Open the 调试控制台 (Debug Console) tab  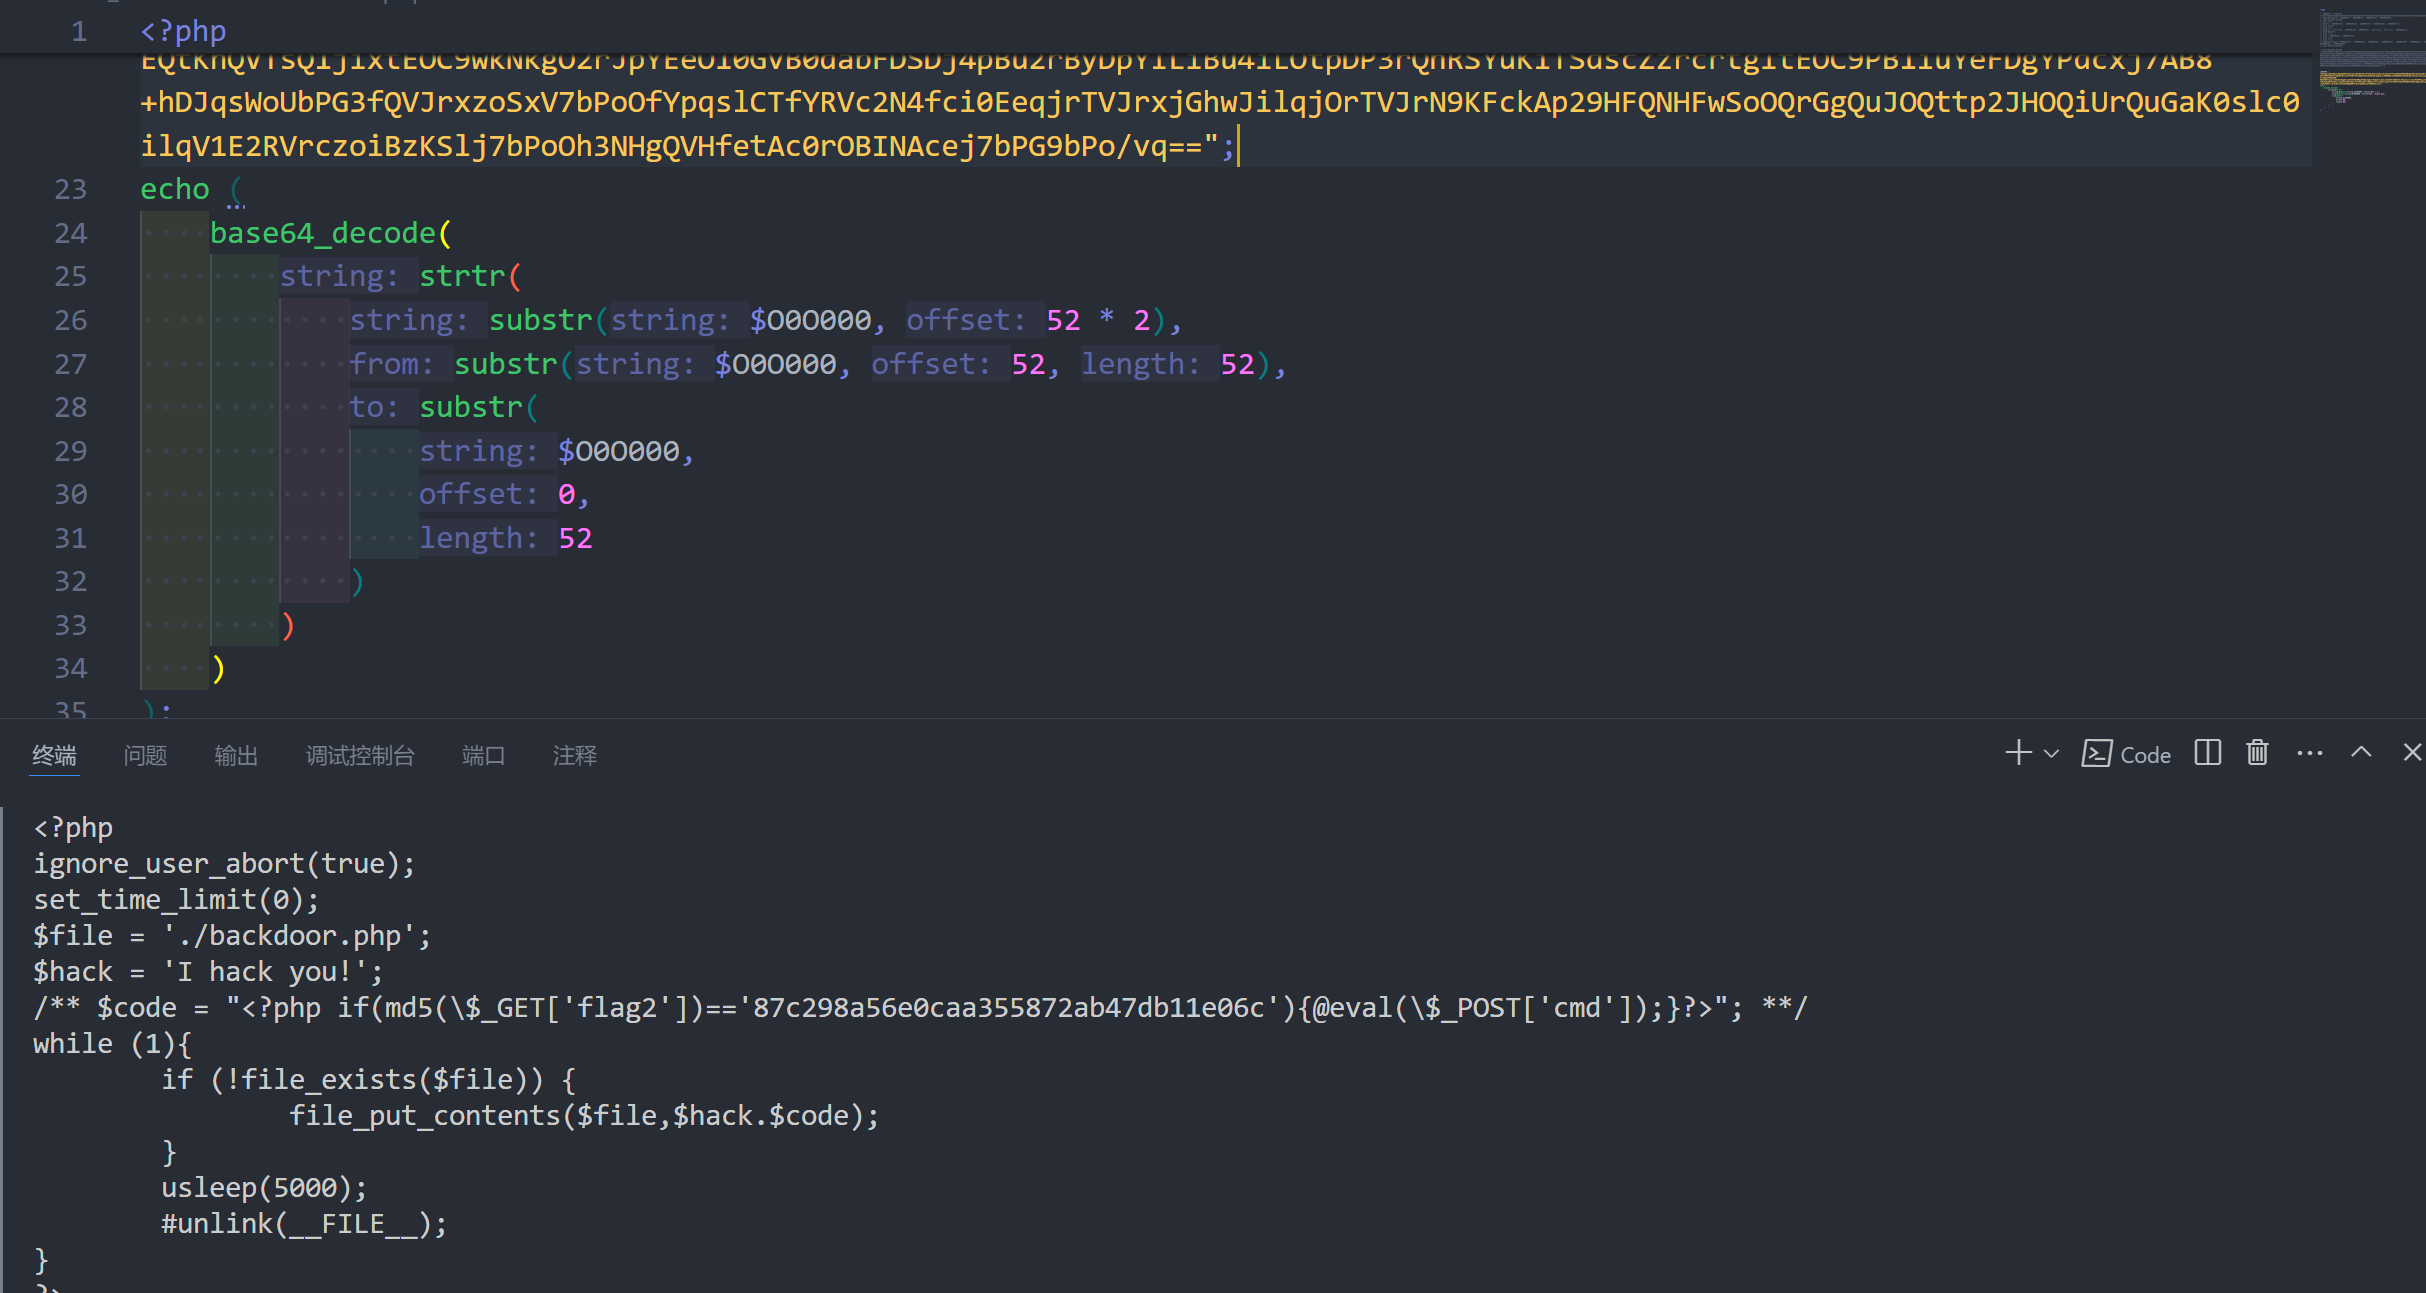coord(360,756)
